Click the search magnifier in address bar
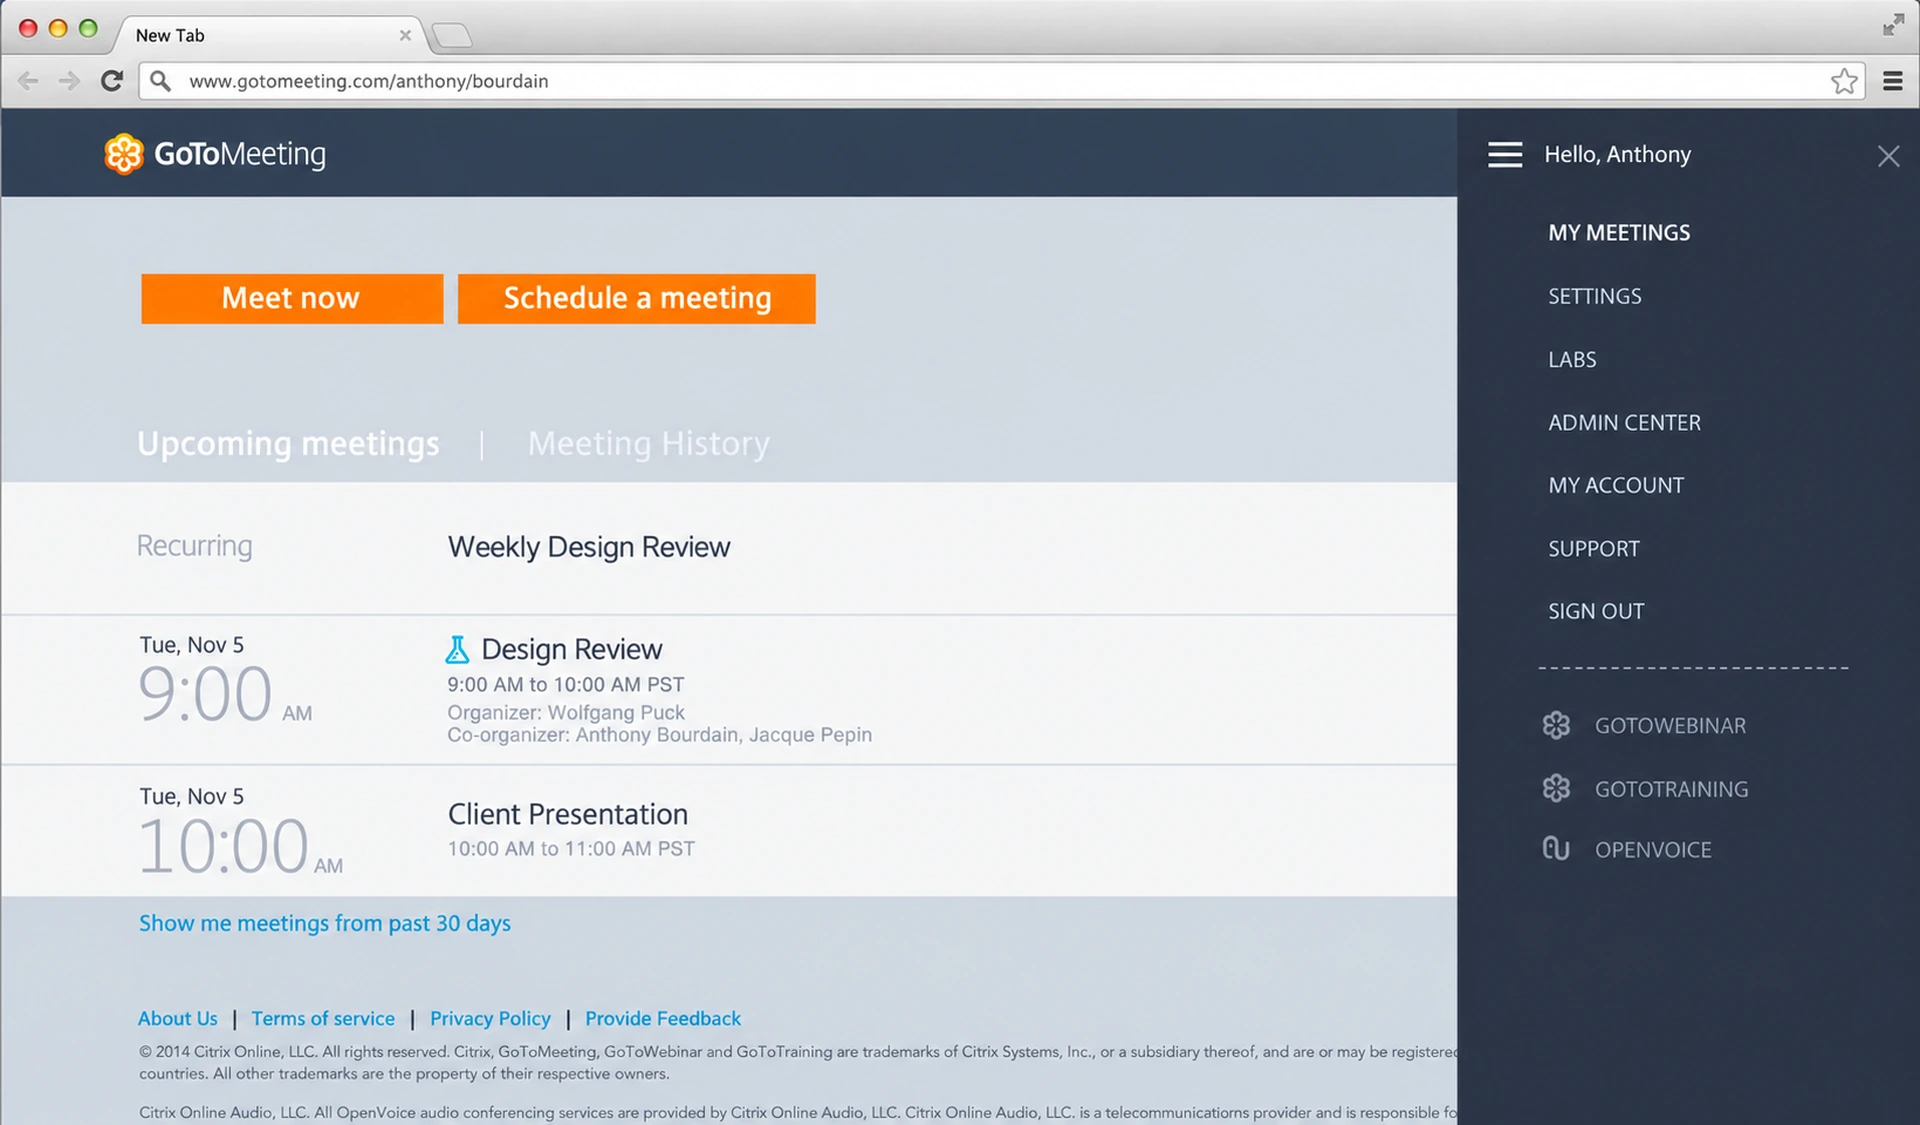Screen dimensions: 1920x1125 point(160,80)
